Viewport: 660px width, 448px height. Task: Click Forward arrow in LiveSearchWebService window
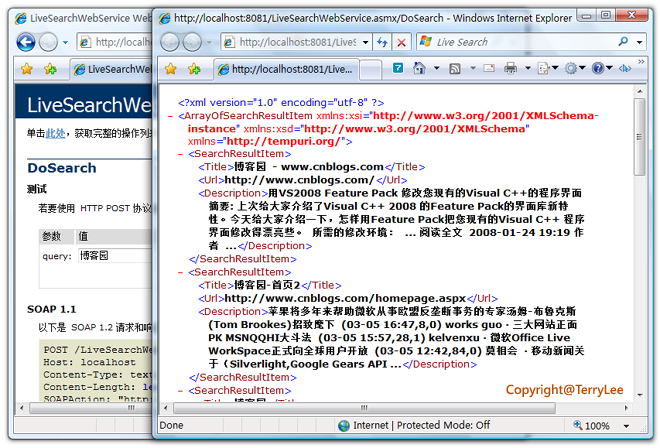pos(48,42)
